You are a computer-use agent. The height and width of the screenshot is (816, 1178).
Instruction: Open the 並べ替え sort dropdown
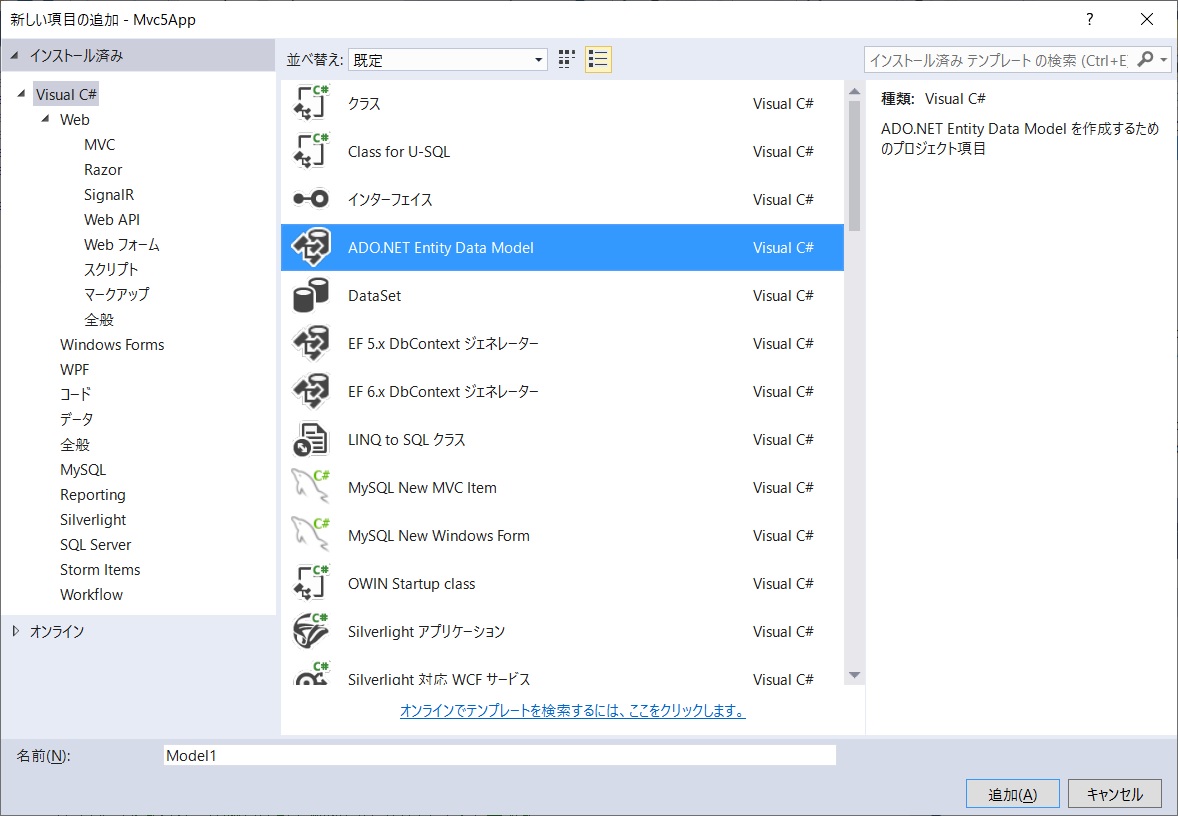tap(447, 60)
